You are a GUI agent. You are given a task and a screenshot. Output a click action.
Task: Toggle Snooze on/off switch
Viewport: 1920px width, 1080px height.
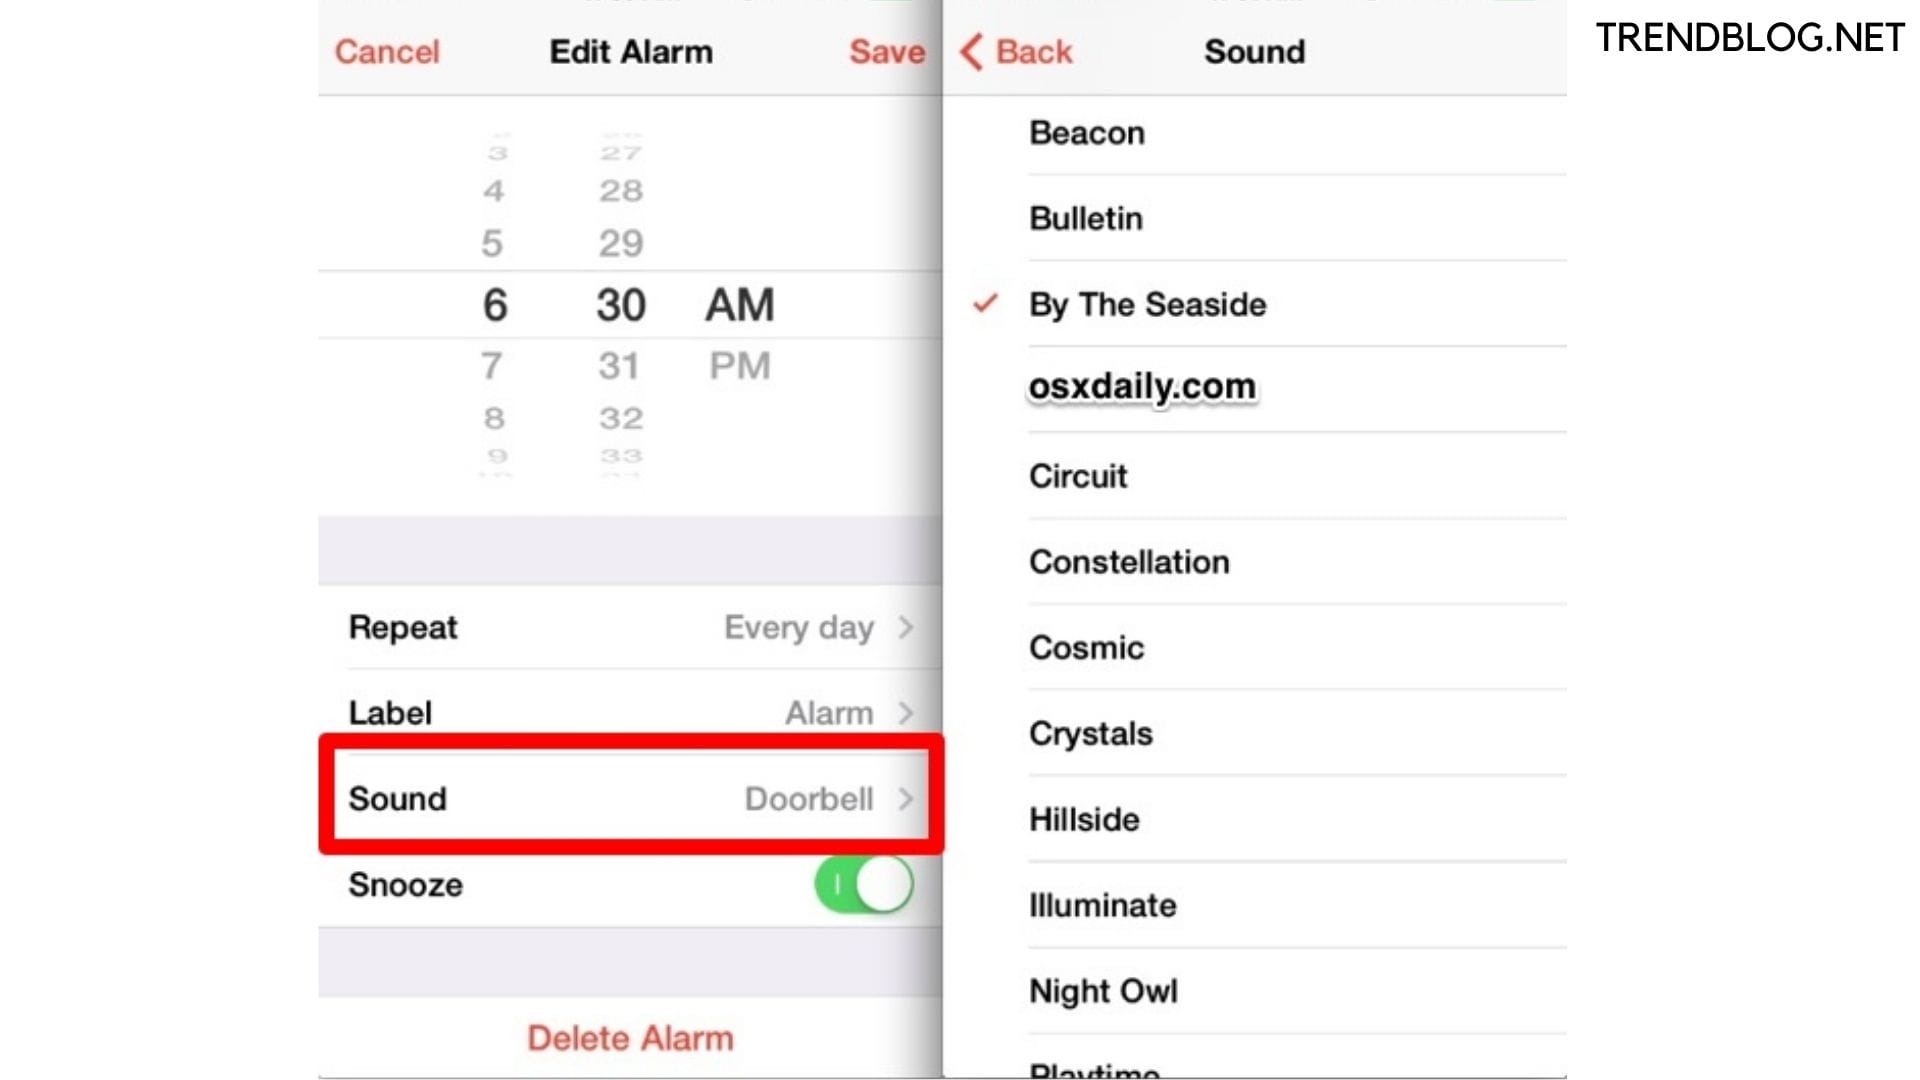click(x=864, y=884)
